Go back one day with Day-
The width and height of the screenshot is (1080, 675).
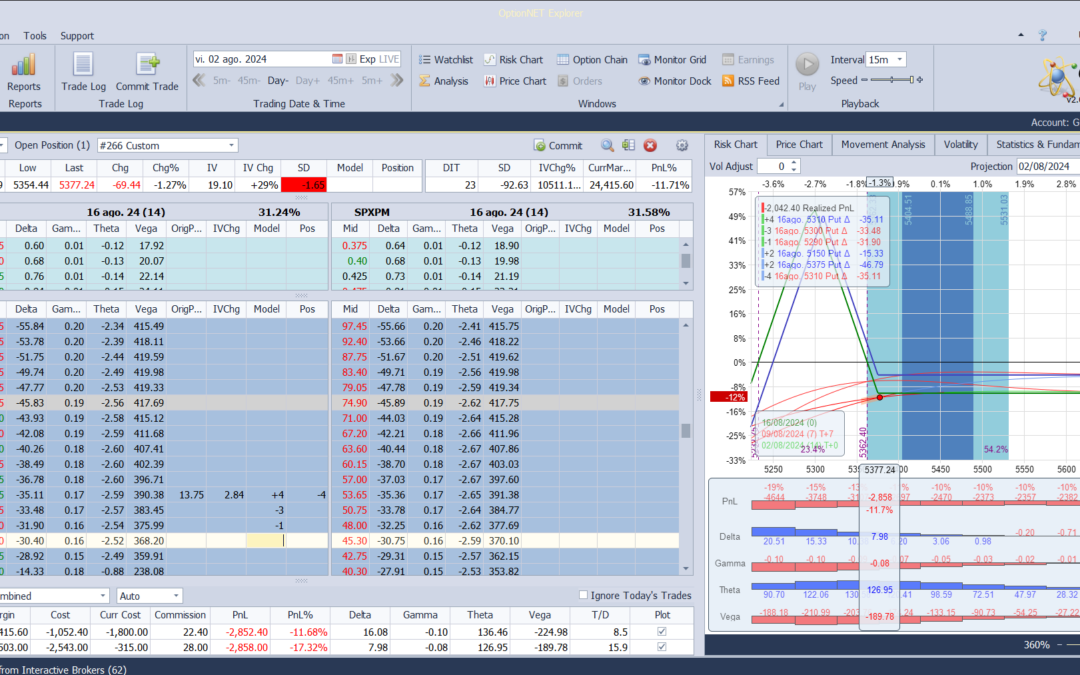tap(278, 81)
